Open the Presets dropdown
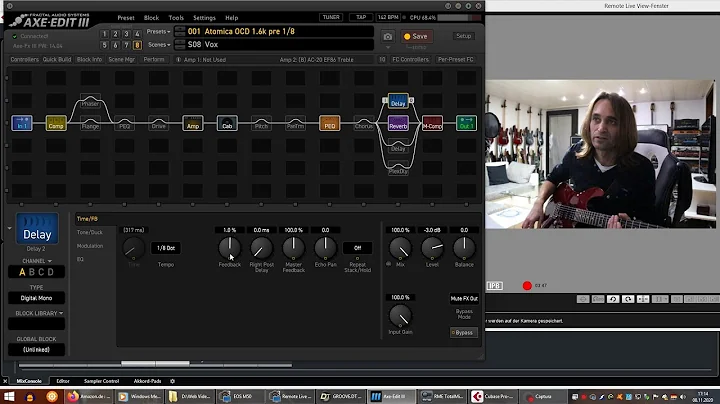The image size is (720, 404). click(x=158, y=32)
